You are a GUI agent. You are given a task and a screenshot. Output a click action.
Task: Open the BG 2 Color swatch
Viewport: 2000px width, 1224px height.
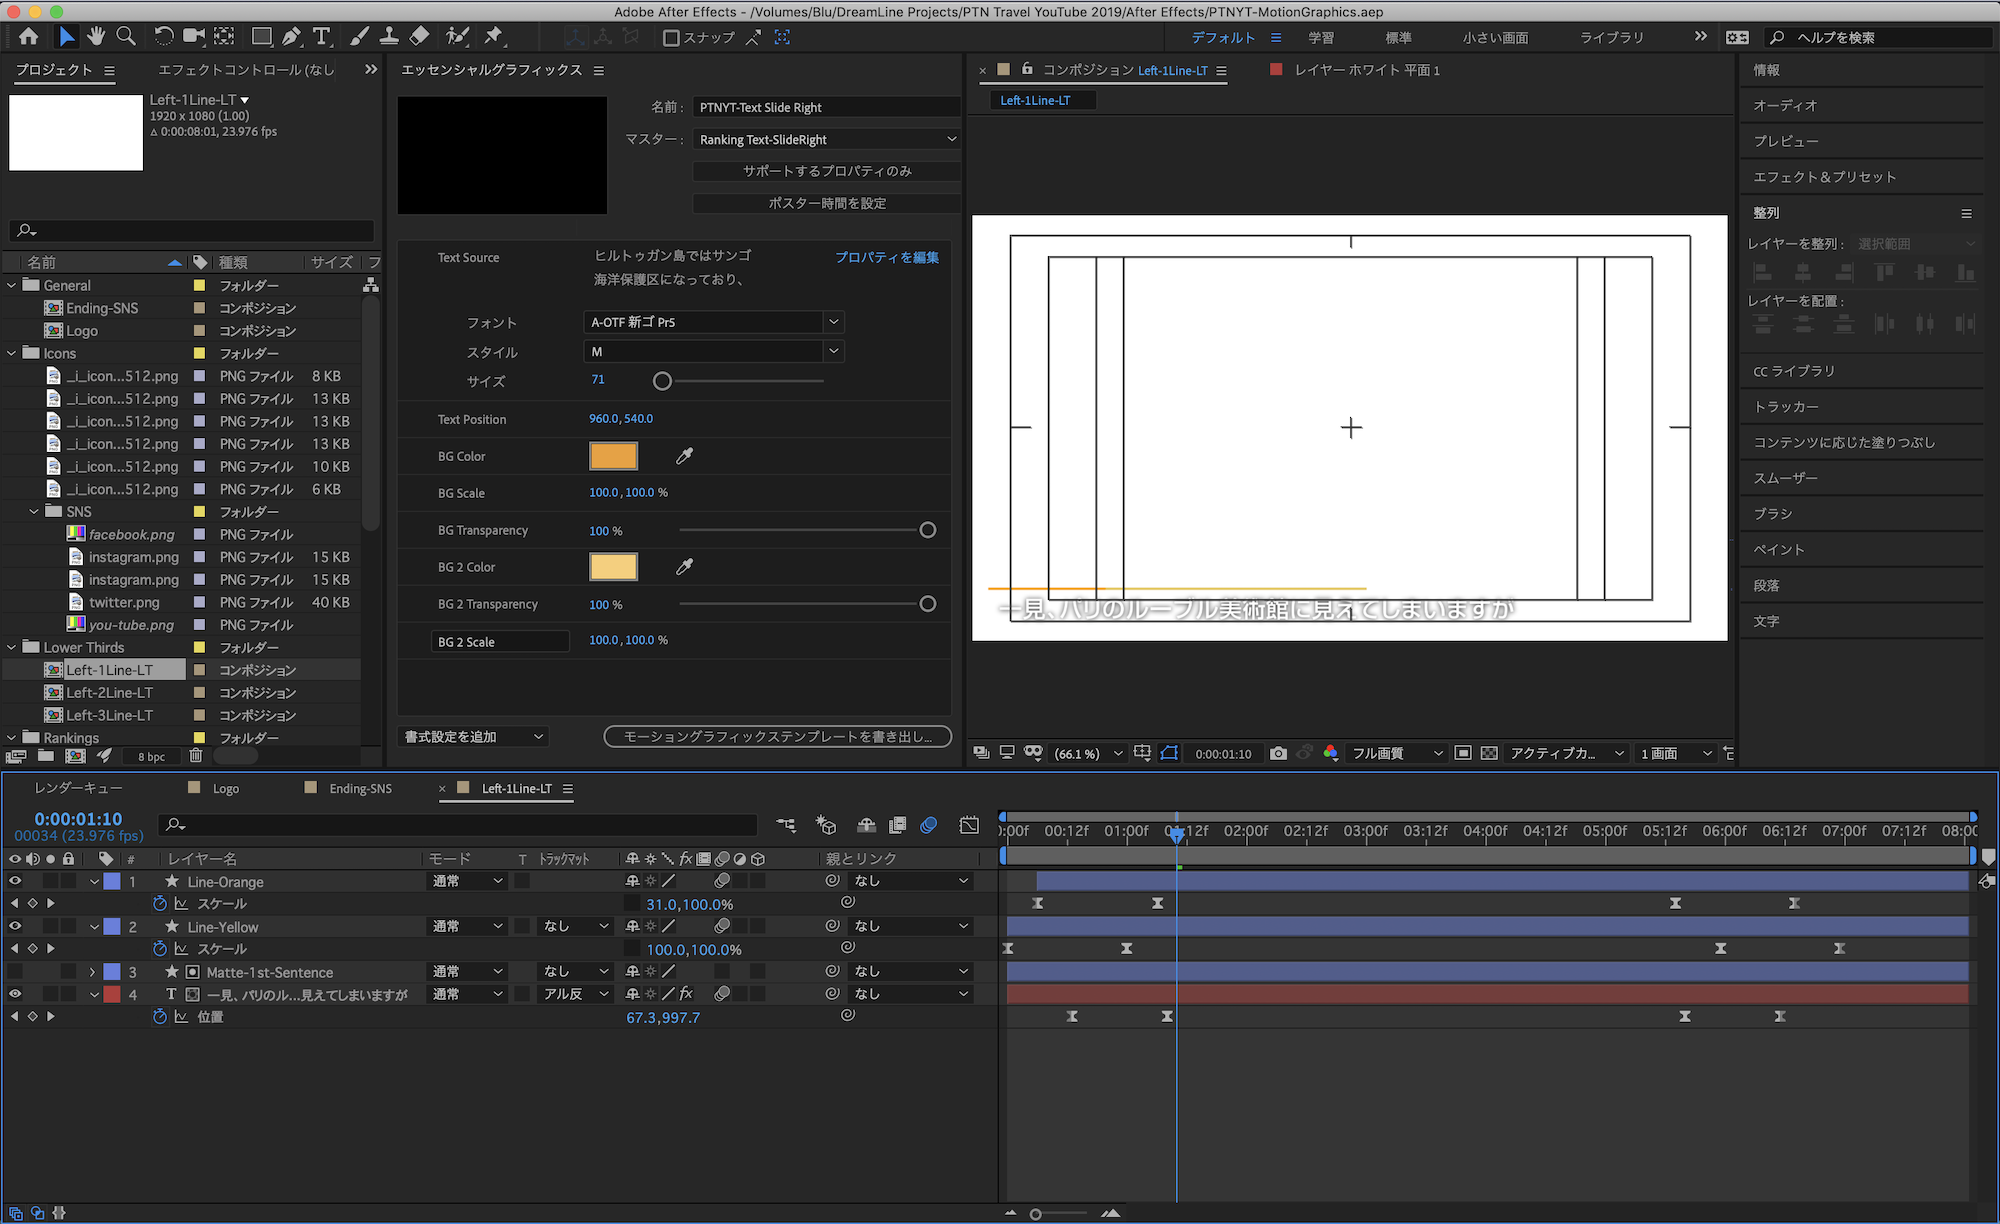point(613,567)
